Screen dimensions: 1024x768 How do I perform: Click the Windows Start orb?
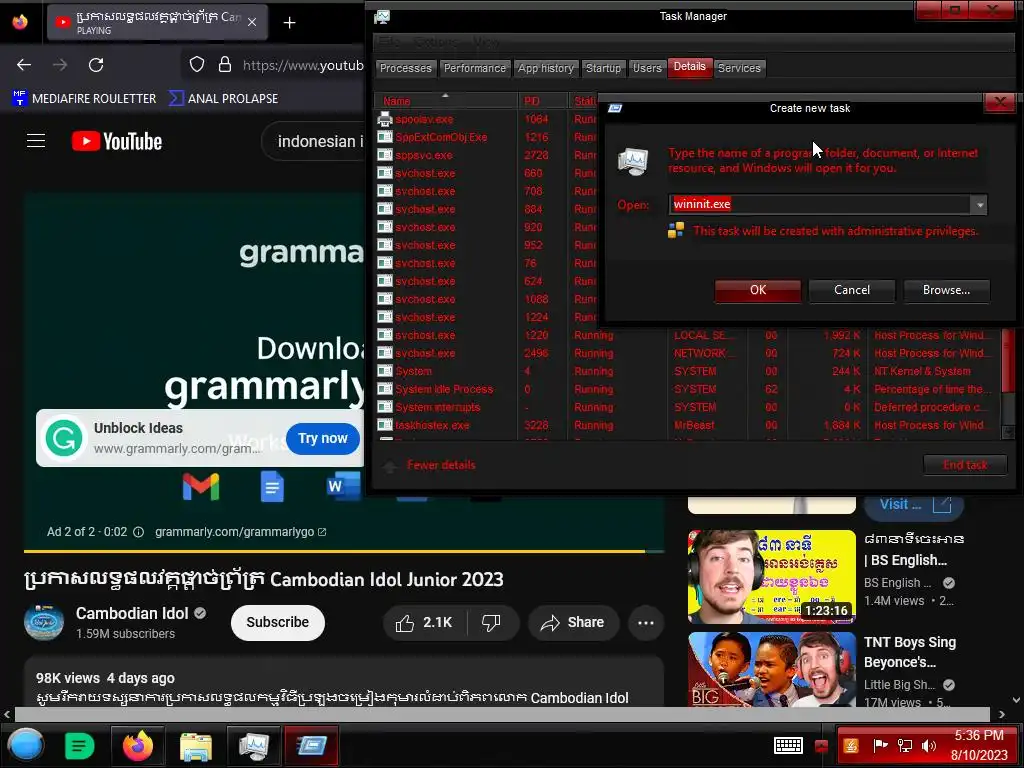25,745
